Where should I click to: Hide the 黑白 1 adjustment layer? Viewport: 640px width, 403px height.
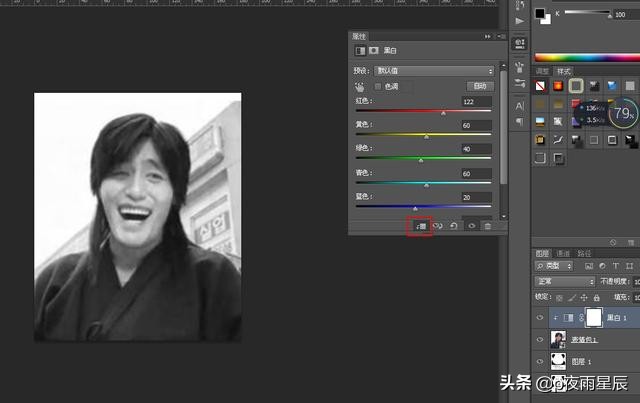pyautogui.click(x=541, y=317)
